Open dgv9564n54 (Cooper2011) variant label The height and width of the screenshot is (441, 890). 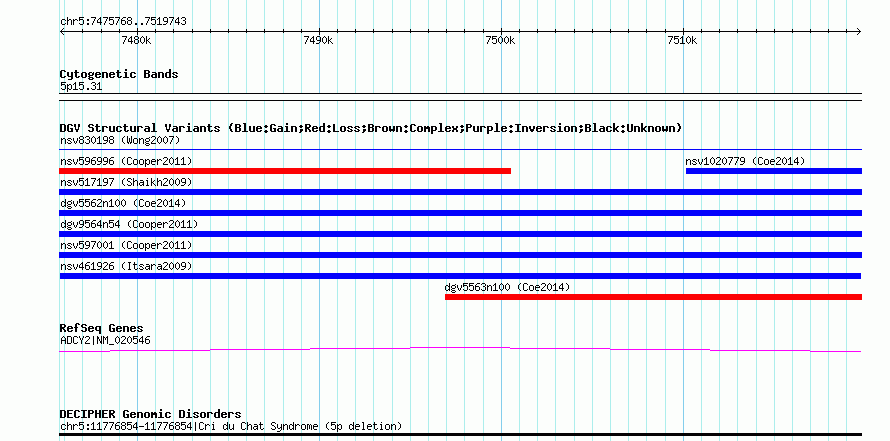click(129, 224)
